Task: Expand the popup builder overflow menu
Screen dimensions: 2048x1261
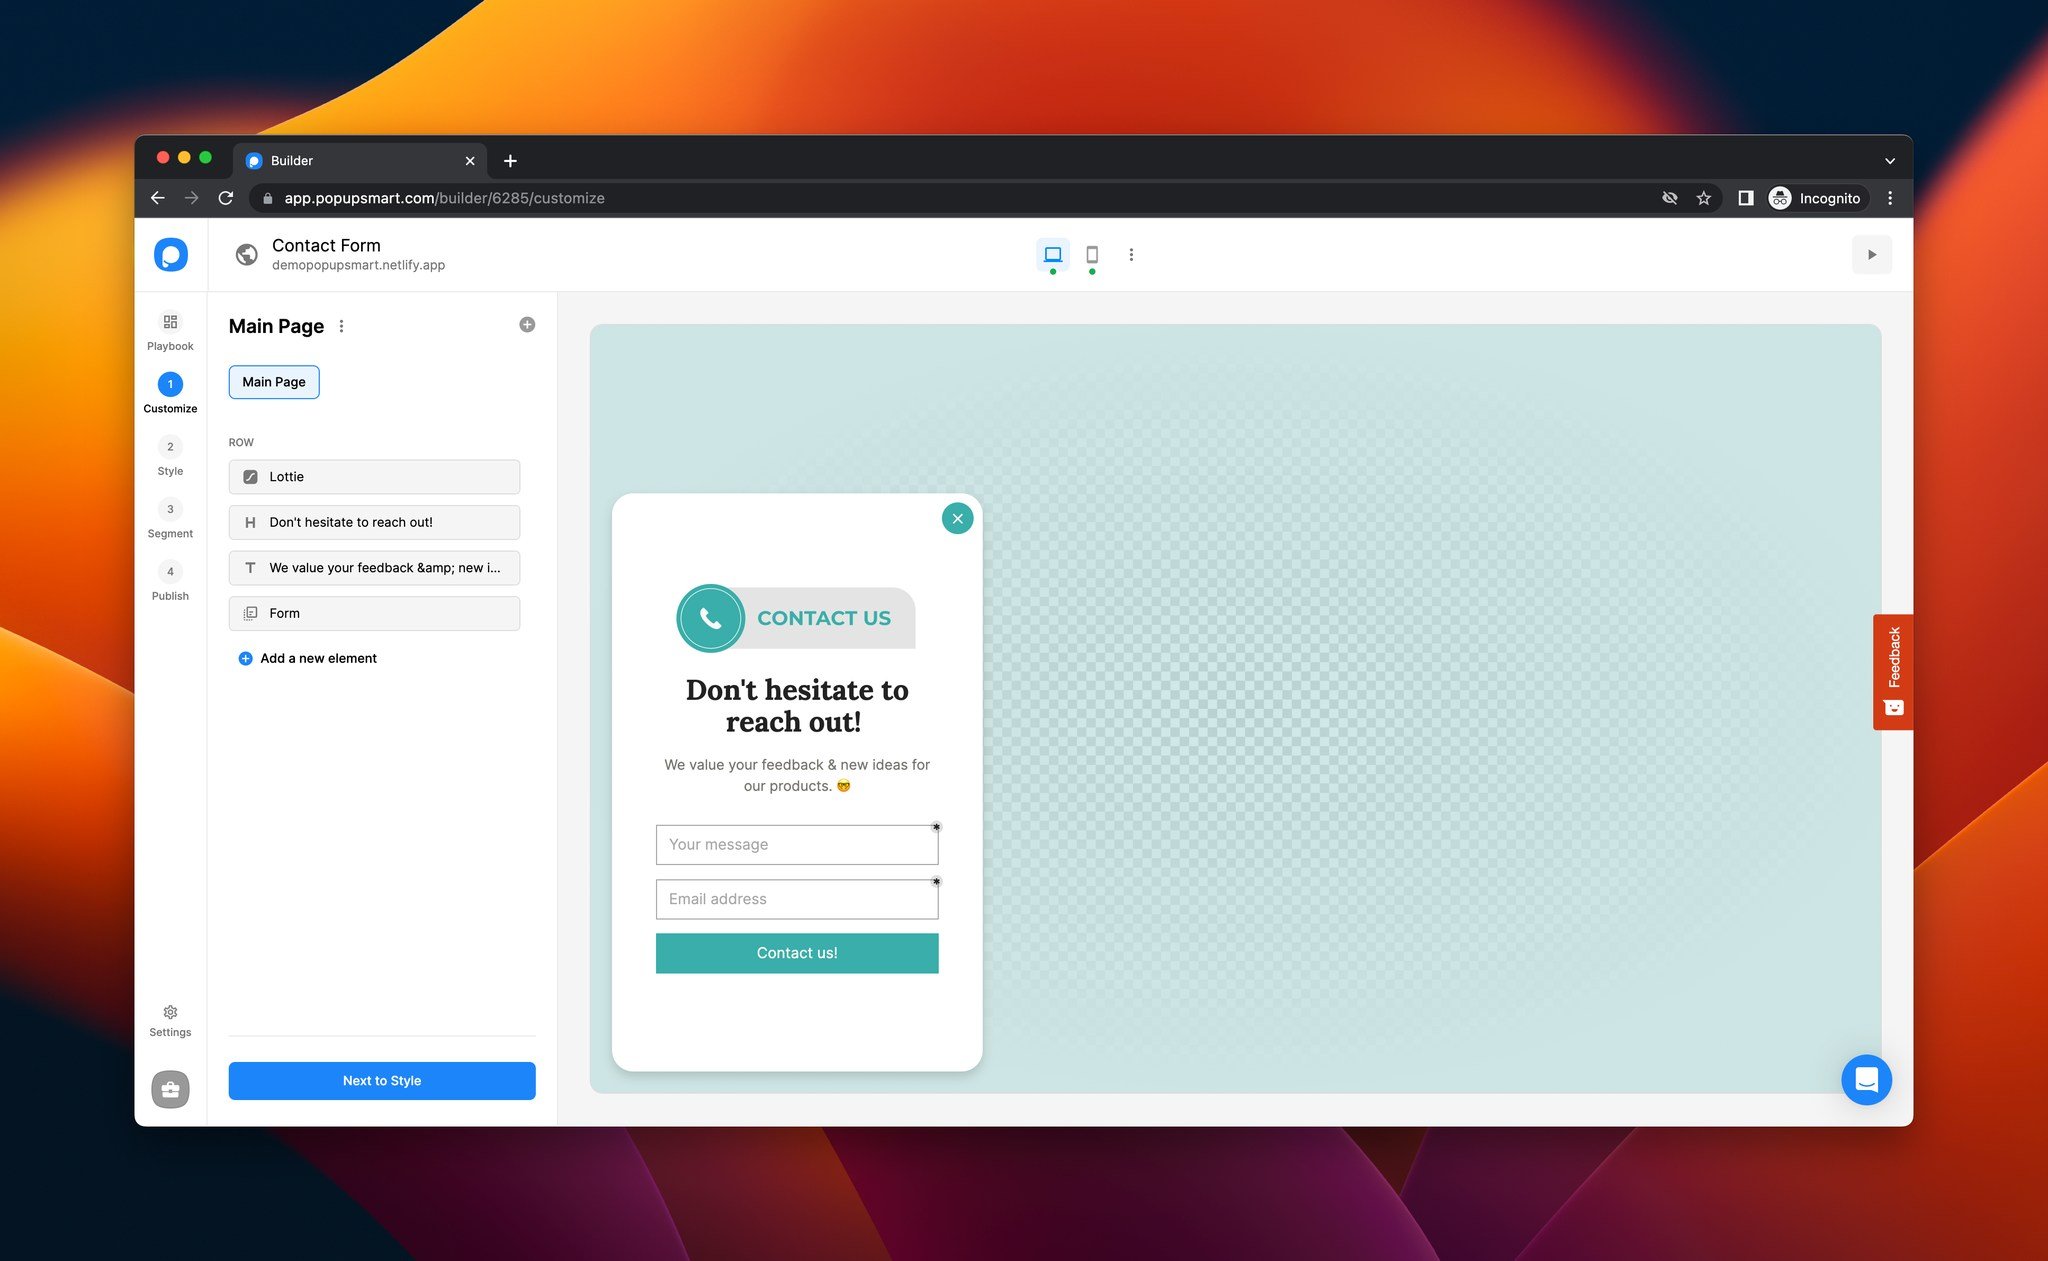Action: [x=1132, y=255]
